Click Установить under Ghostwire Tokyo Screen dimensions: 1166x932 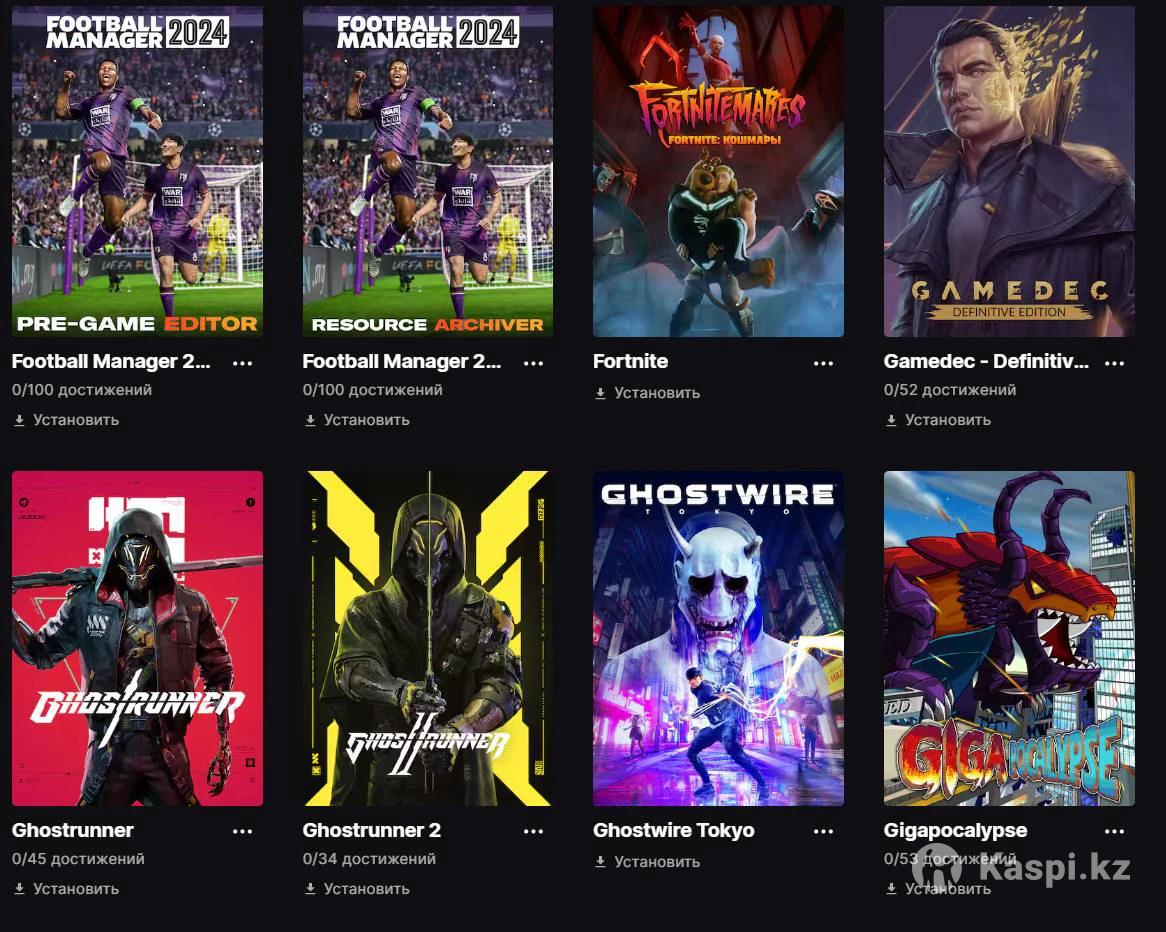pos(647,862)
